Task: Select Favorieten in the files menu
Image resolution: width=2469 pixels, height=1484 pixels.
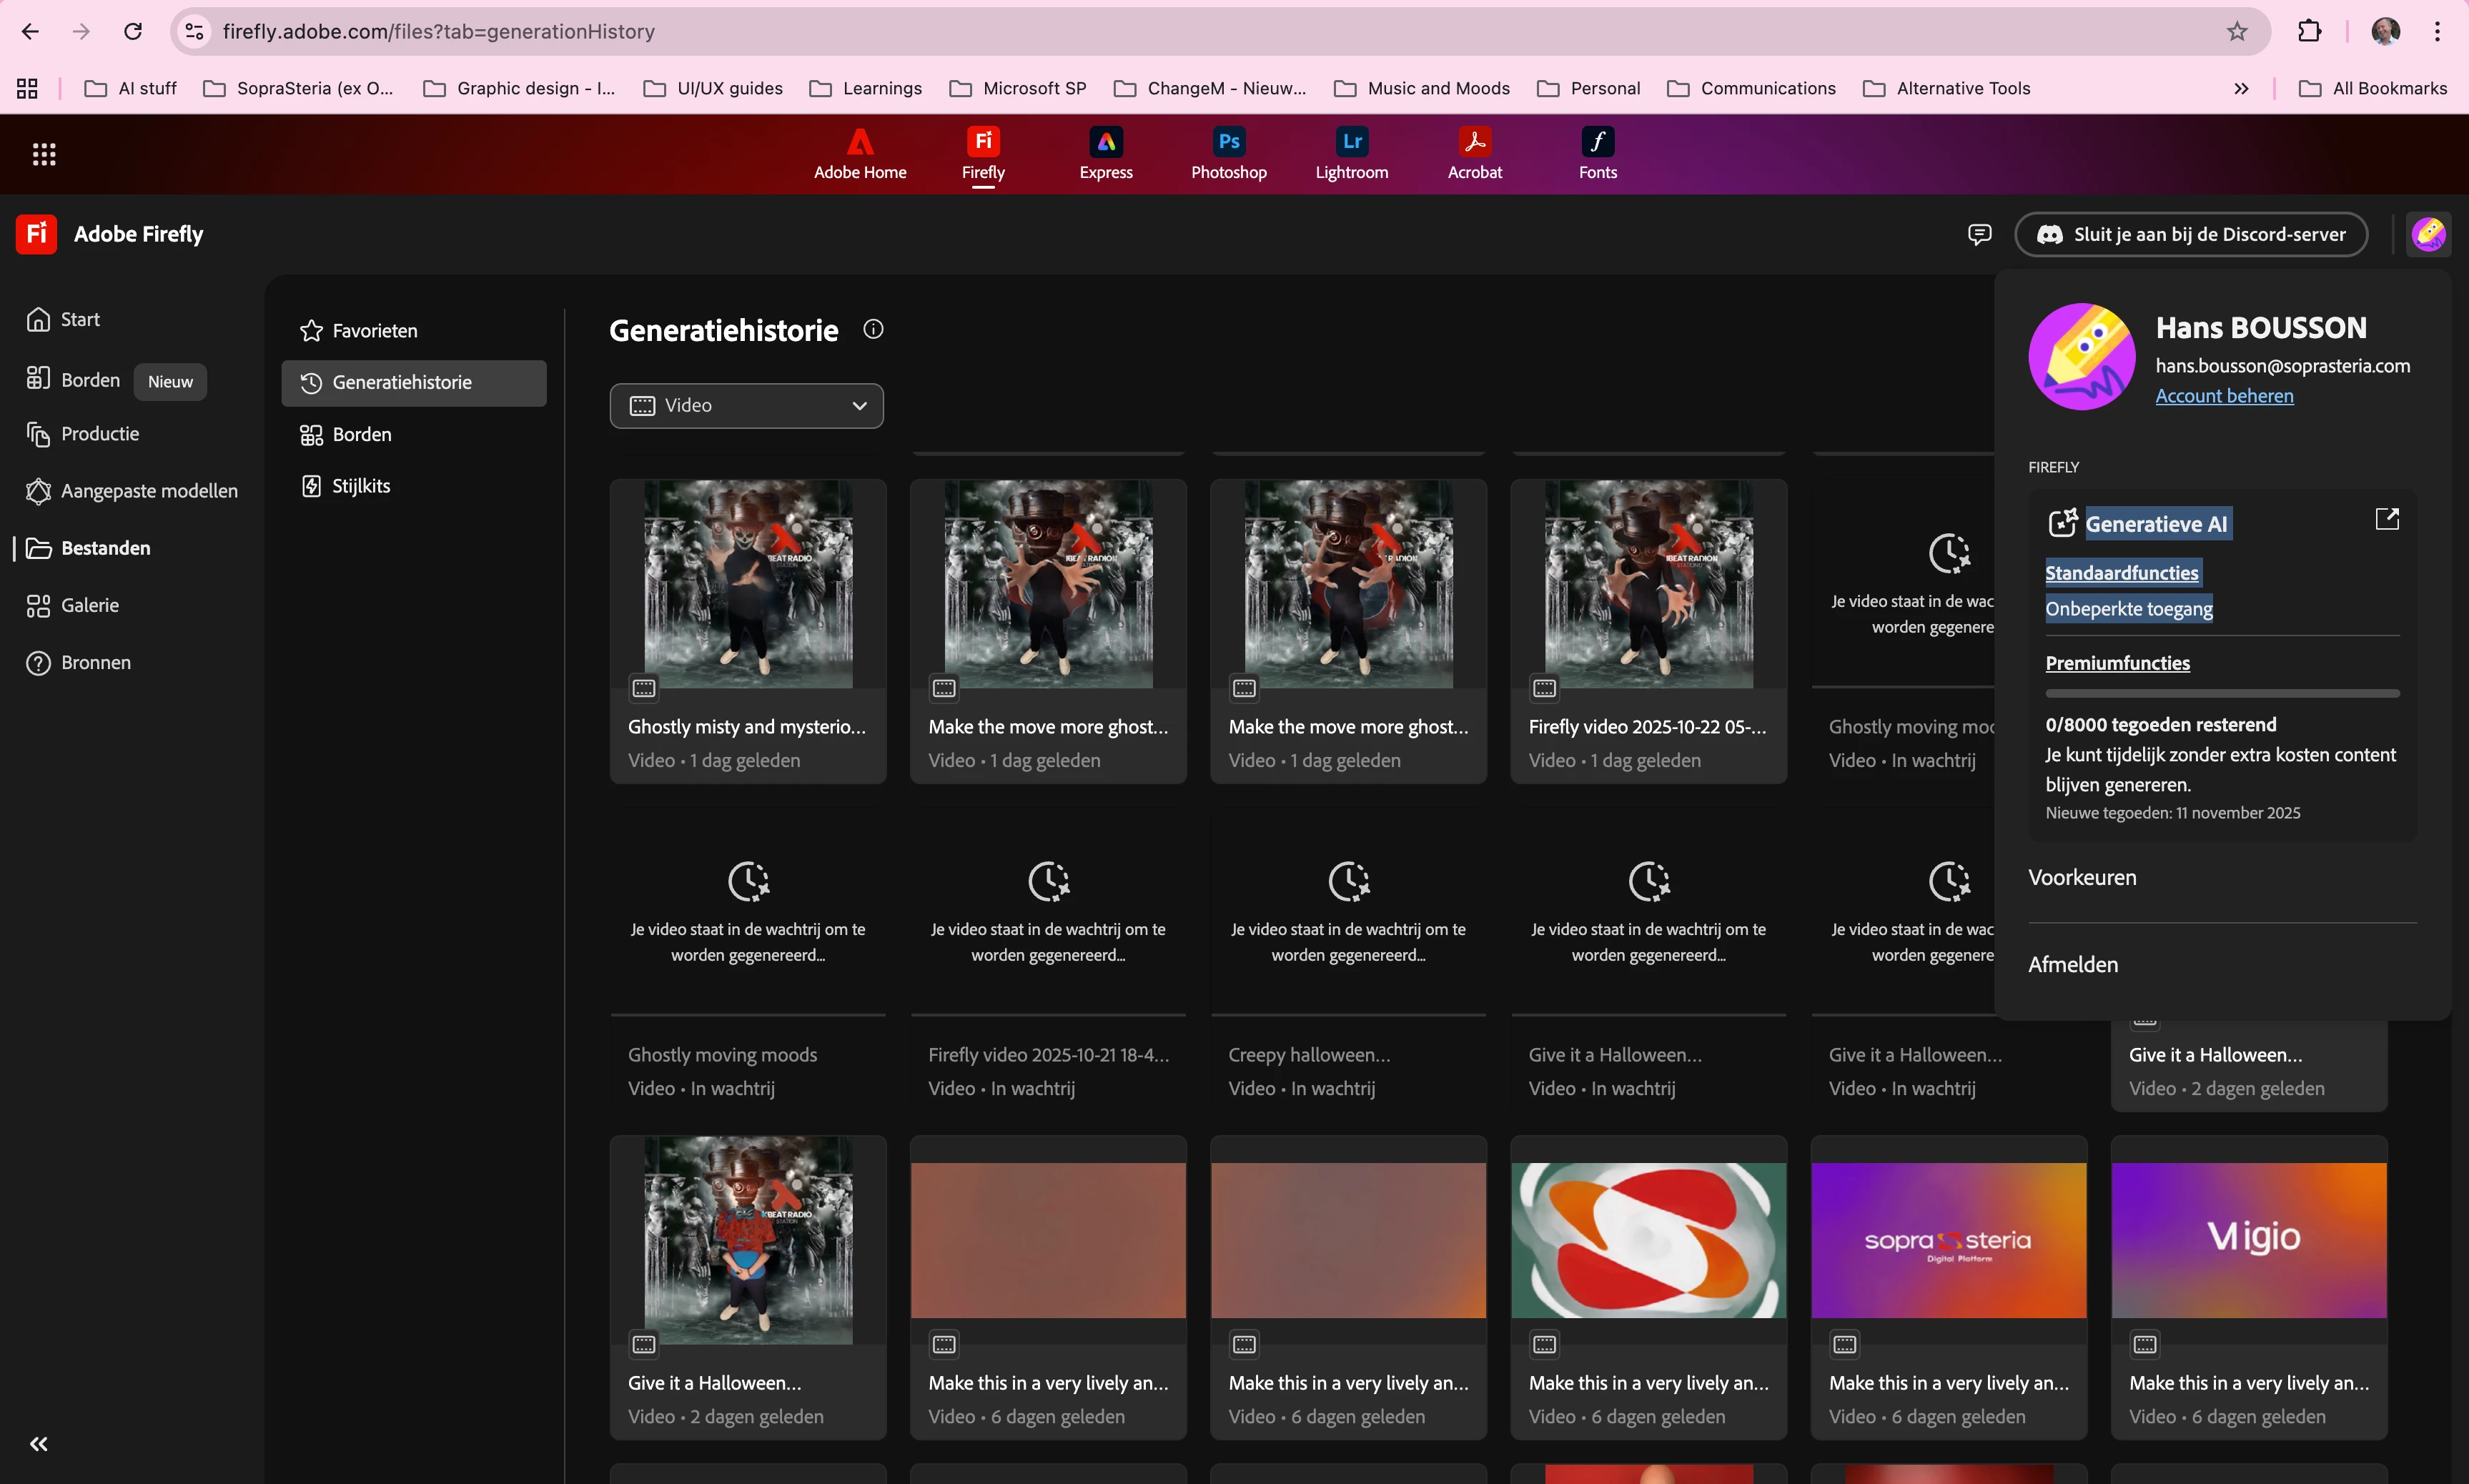Action: pos(374,330)
